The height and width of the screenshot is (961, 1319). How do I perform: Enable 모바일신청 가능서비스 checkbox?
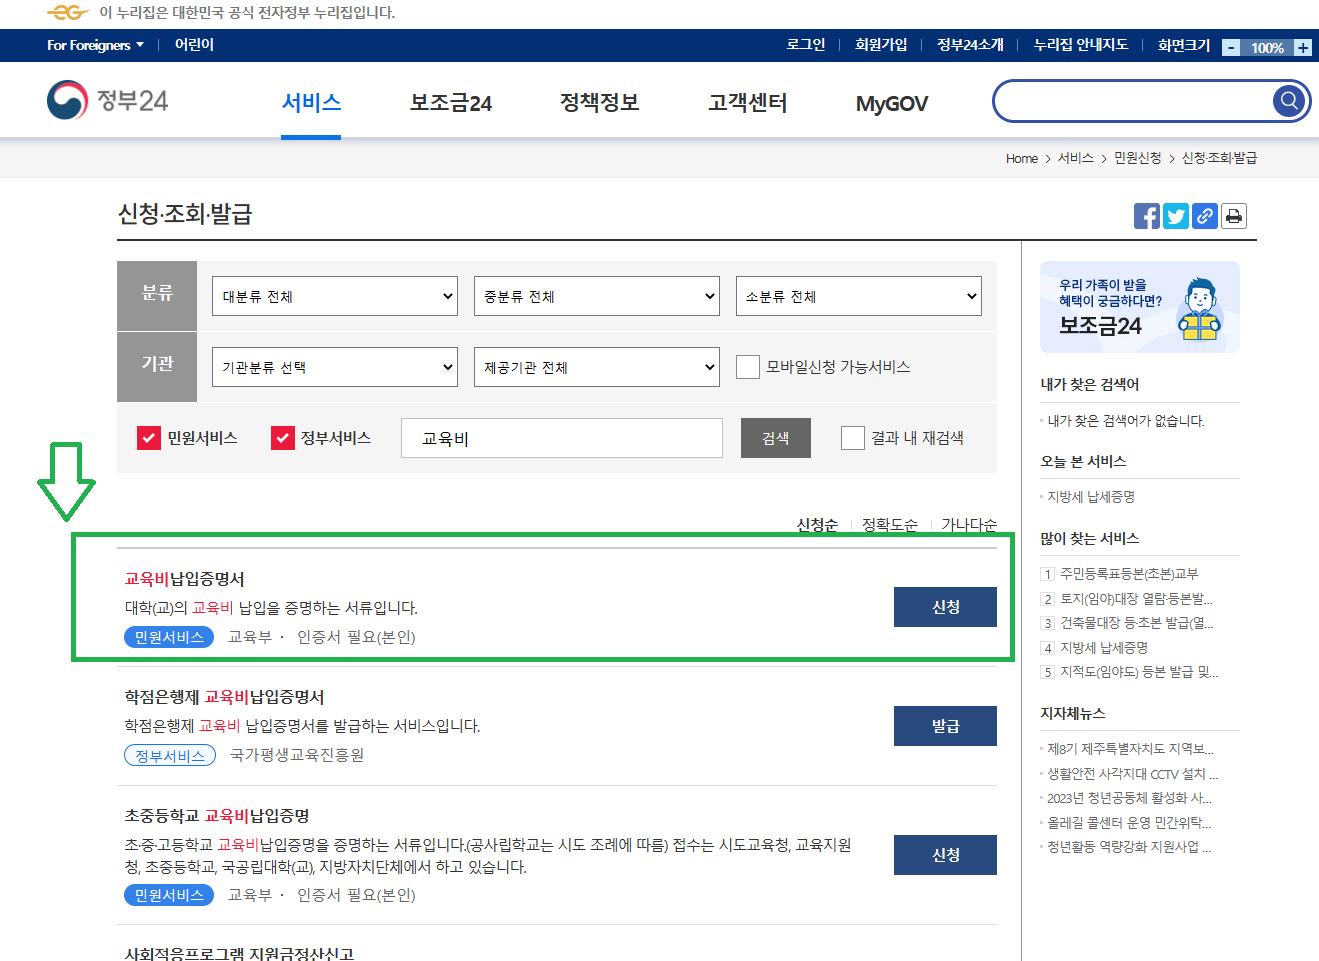[748, 367]
